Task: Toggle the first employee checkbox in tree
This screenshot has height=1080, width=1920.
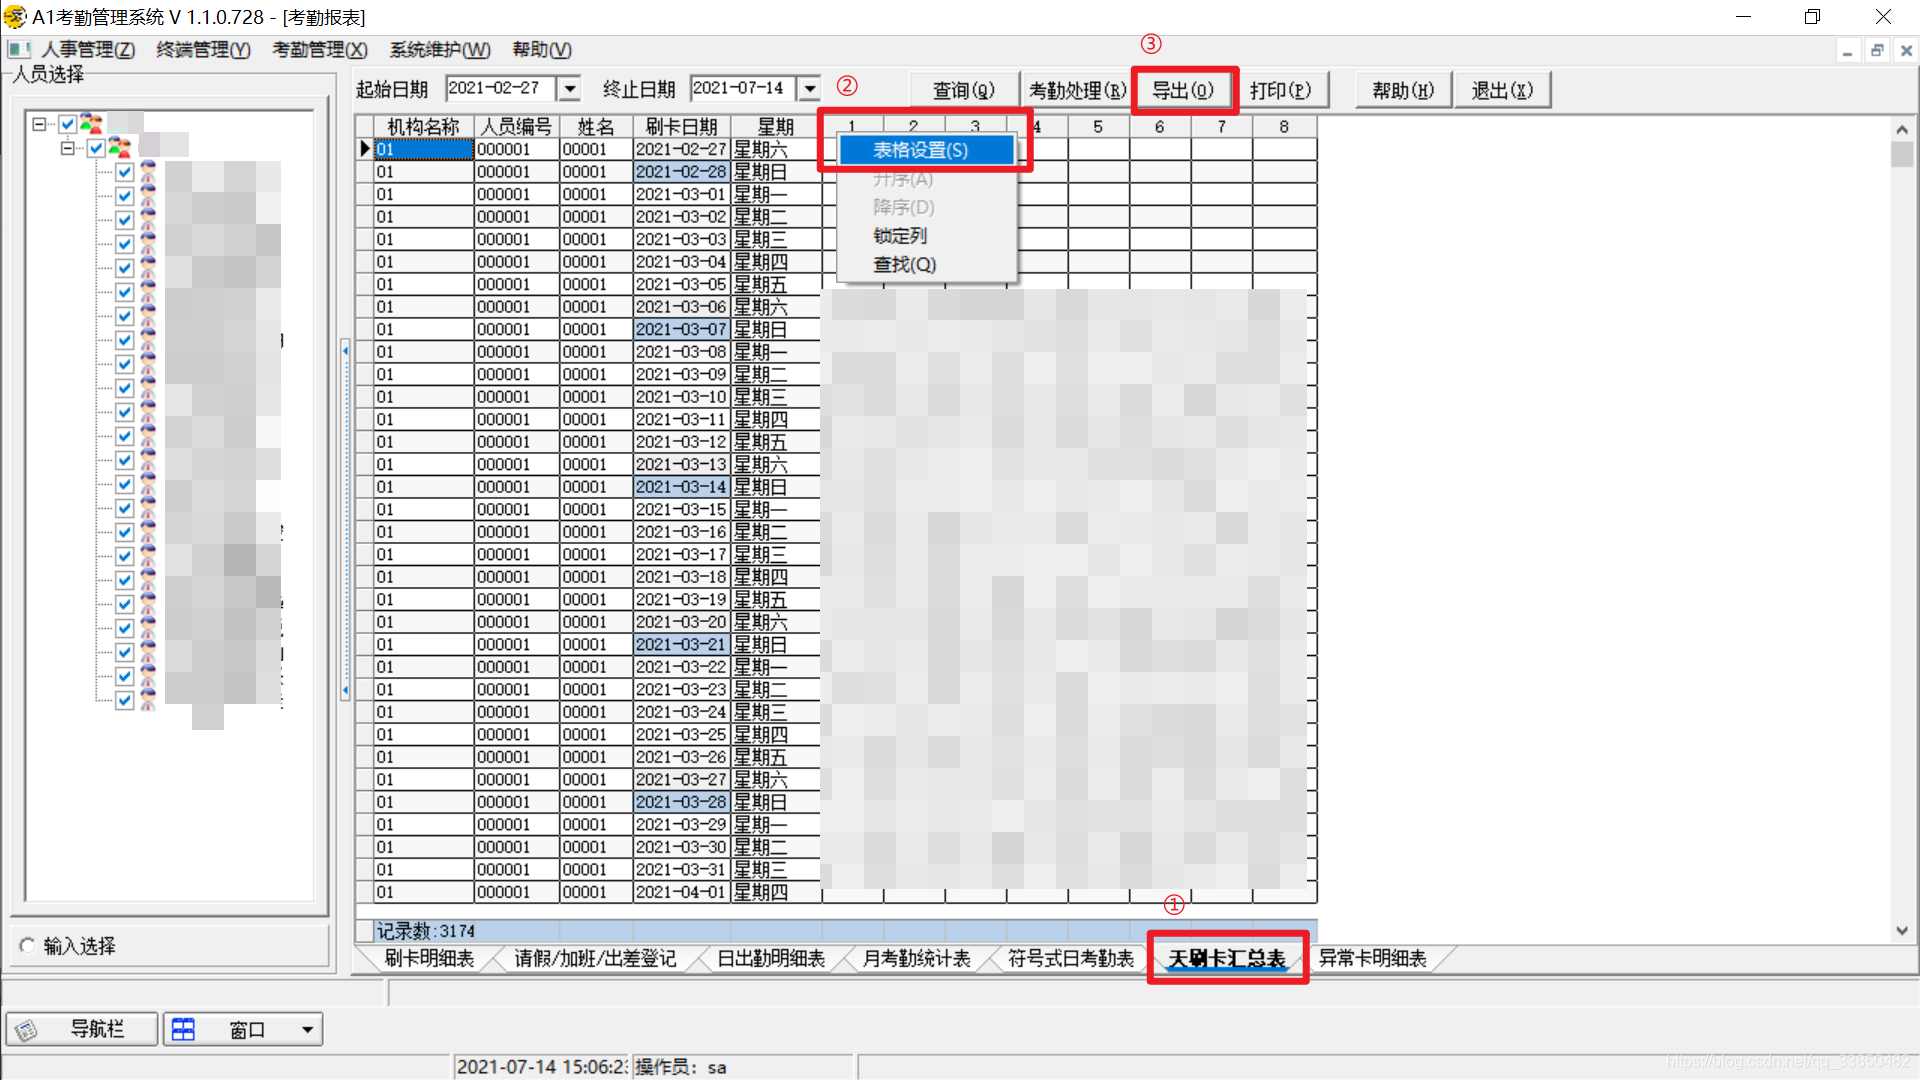Action: click(x=125, y=172)
